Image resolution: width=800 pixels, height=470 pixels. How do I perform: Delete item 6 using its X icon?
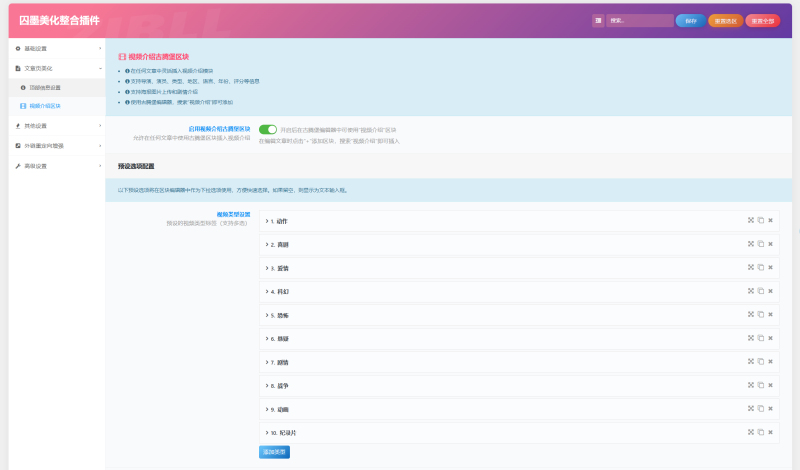click(x=770, y=338)
